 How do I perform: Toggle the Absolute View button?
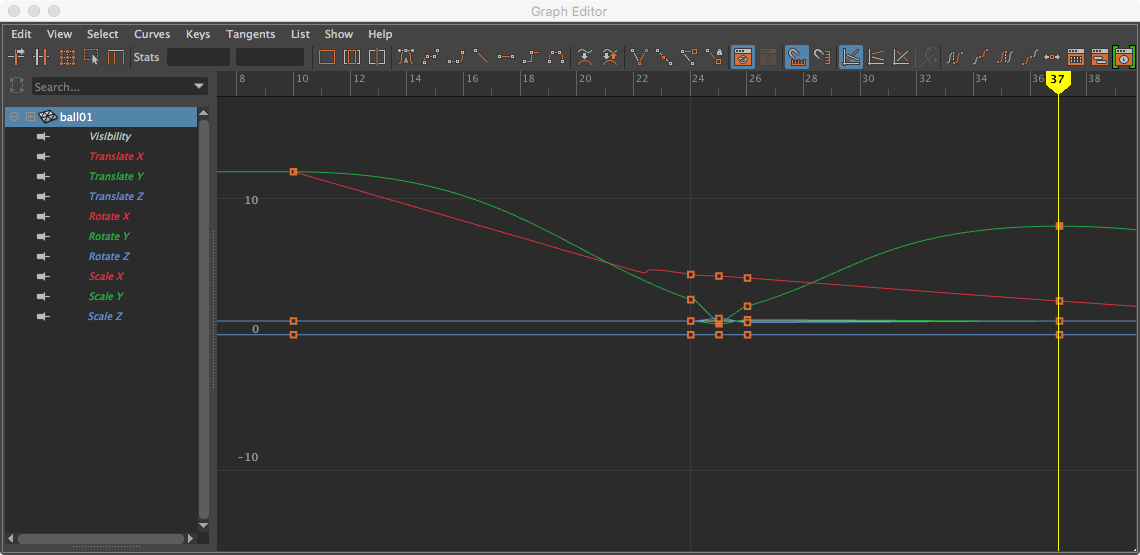coord(851,57)
